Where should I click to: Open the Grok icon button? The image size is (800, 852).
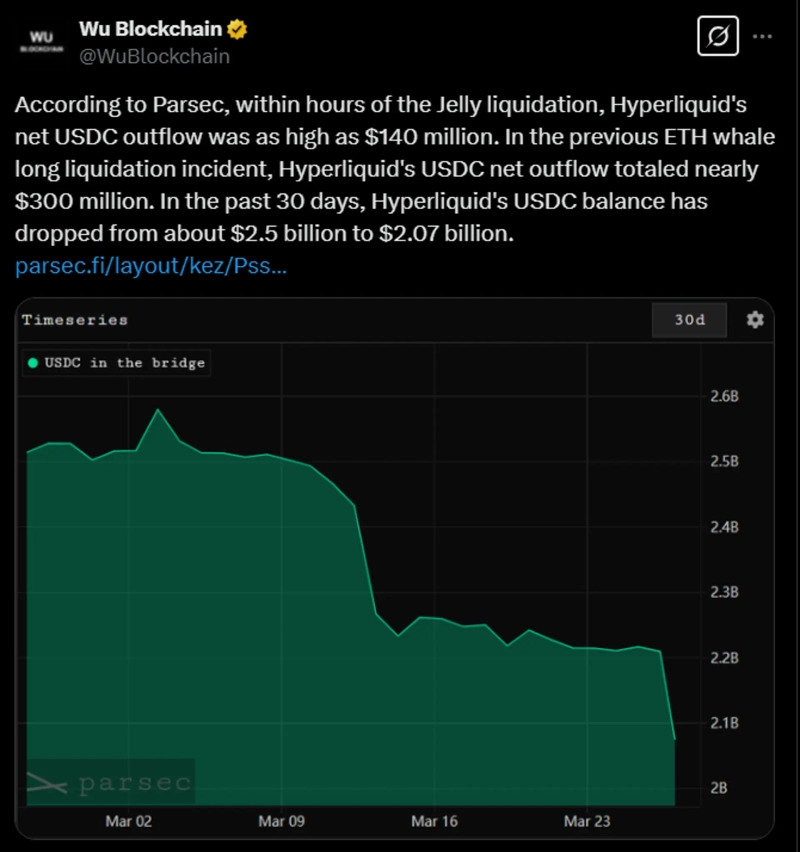[x=717, y=37]
